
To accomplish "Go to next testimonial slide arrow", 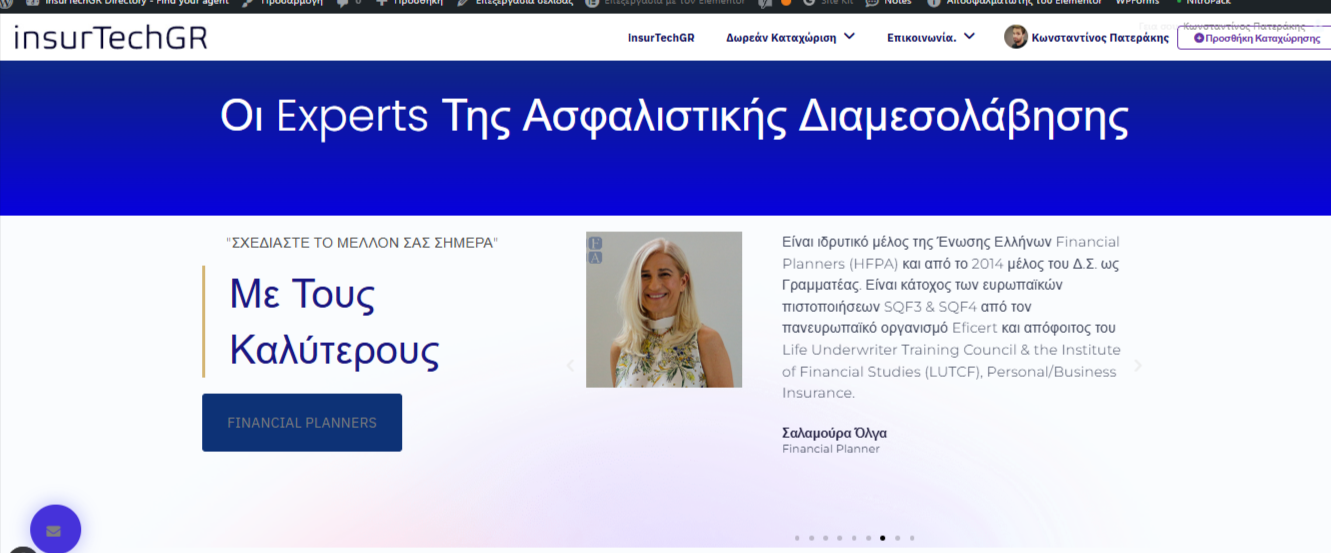I will click(1137, 366).
